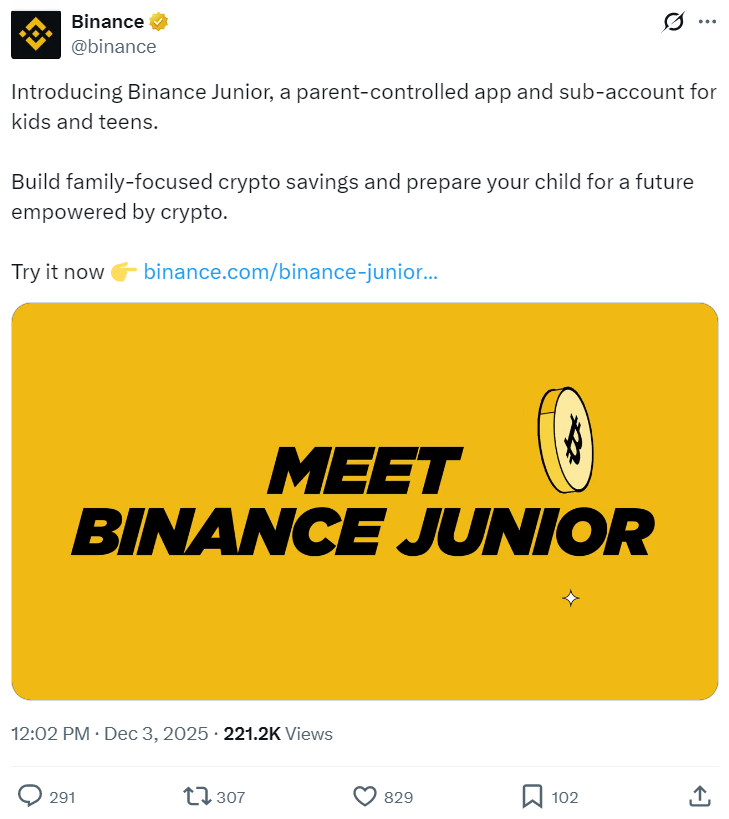The height and width of the screenshot is (819, 729).
Task: Open the Grok slashed-circle icon
Action: point(673,22)
